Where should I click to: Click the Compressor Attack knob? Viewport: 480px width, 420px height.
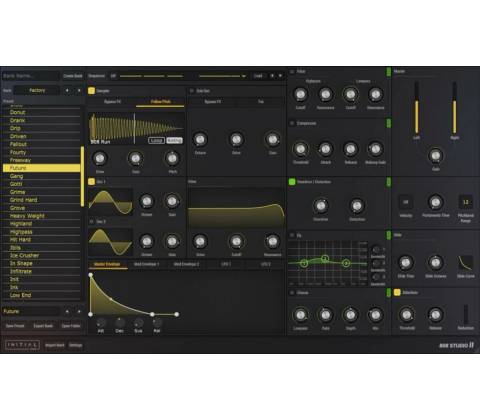(x=325, y=149)
